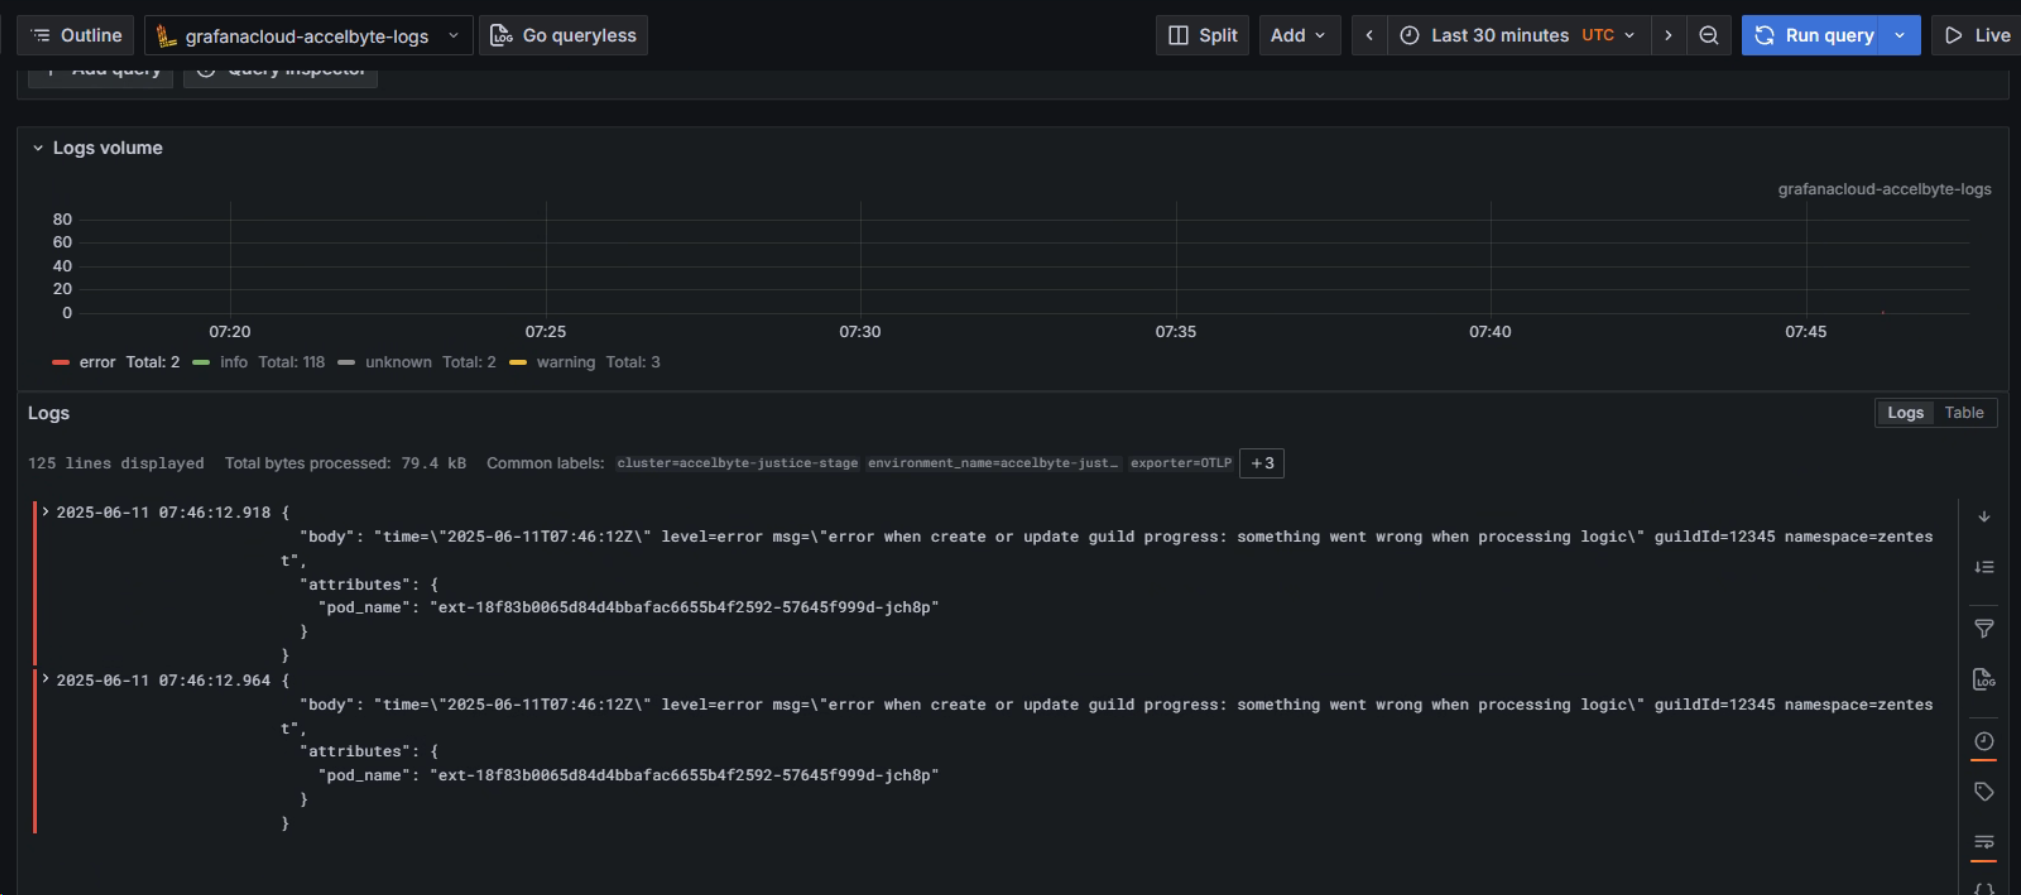
Task: Start Live streaming mode
Action: pyautogui.click(x=1976, y=35)
